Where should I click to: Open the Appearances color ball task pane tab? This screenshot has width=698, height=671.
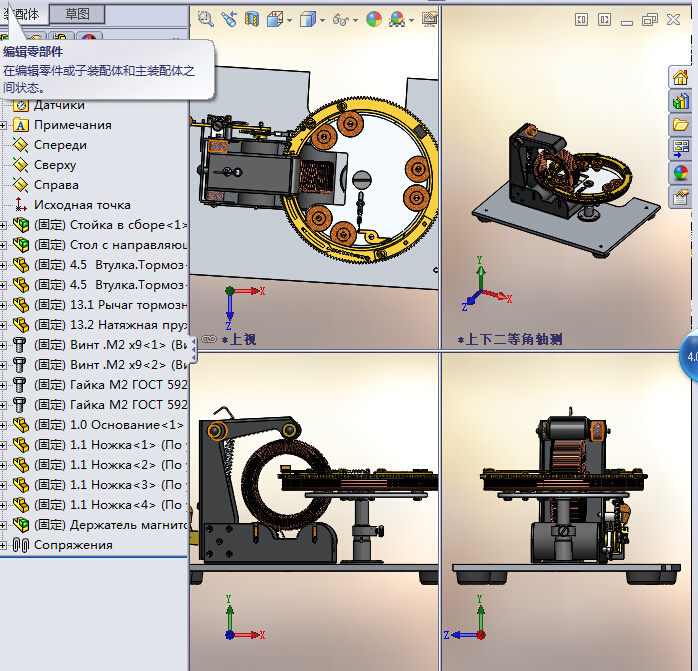pyautogui.click(x=680, y=173)
